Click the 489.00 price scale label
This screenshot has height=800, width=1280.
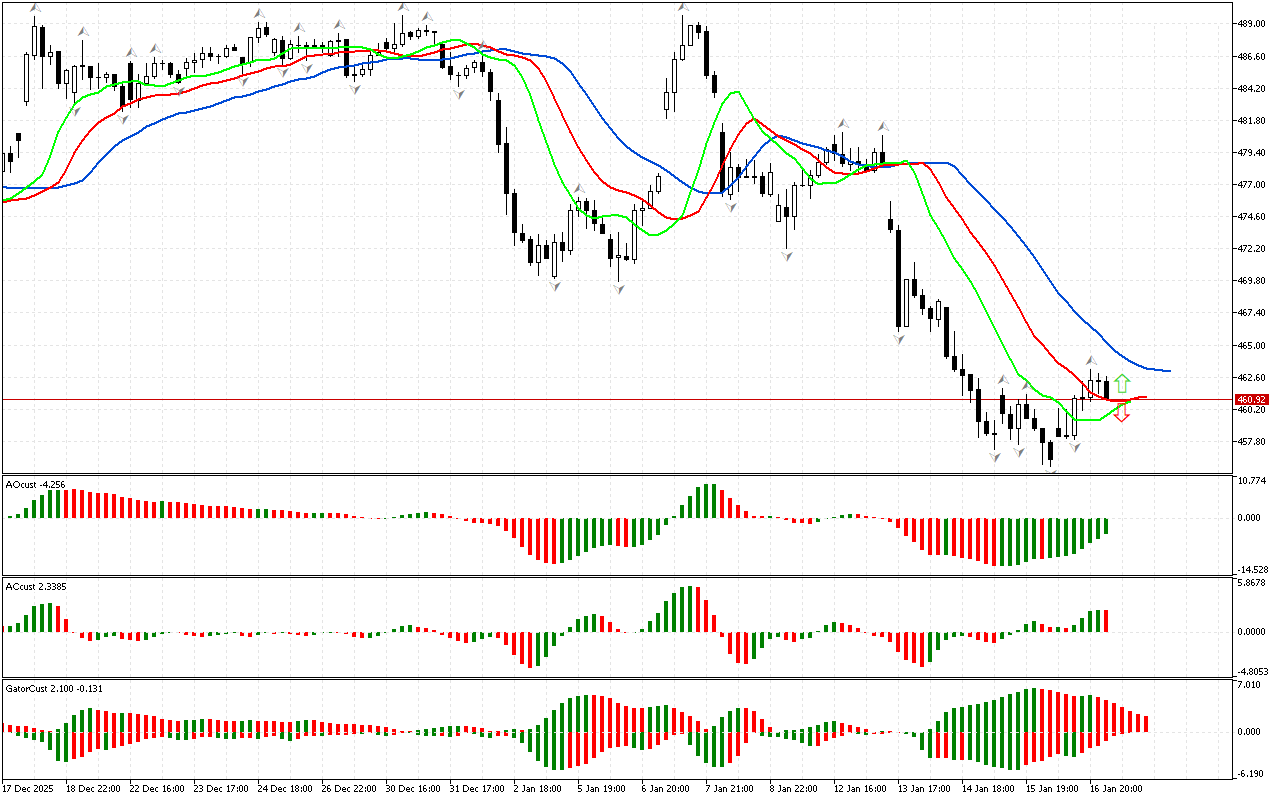point(1251,24)
